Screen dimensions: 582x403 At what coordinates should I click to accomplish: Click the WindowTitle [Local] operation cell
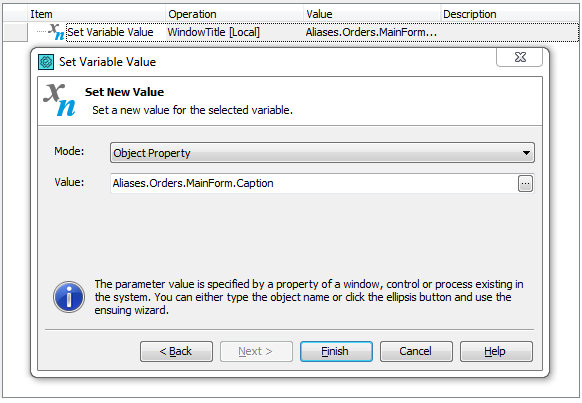213,32
